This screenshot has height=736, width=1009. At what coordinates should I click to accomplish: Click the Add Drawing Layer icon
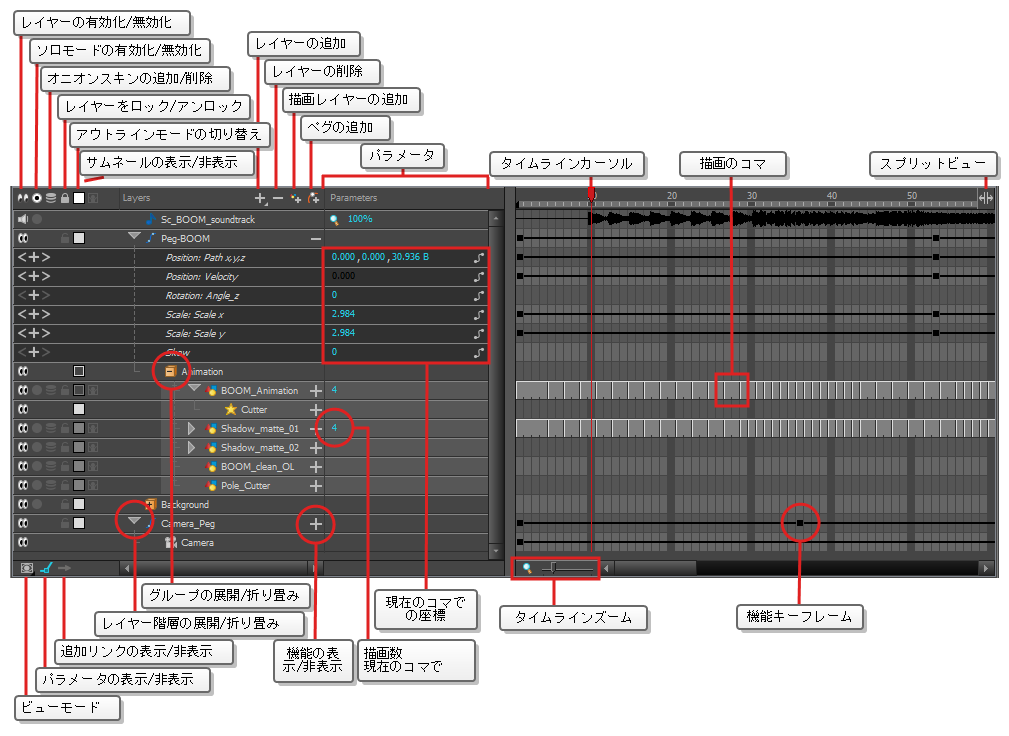(x=296, y=199)
